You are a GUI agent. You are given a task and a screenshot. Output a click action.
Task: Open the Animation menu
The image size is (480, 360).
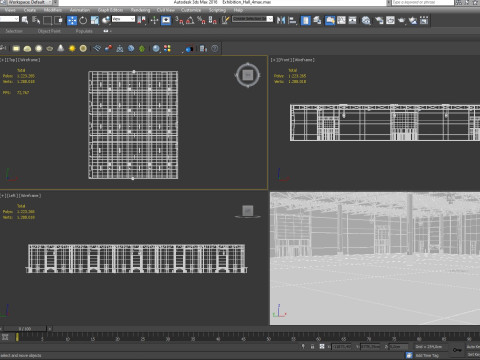pos(80,10)
